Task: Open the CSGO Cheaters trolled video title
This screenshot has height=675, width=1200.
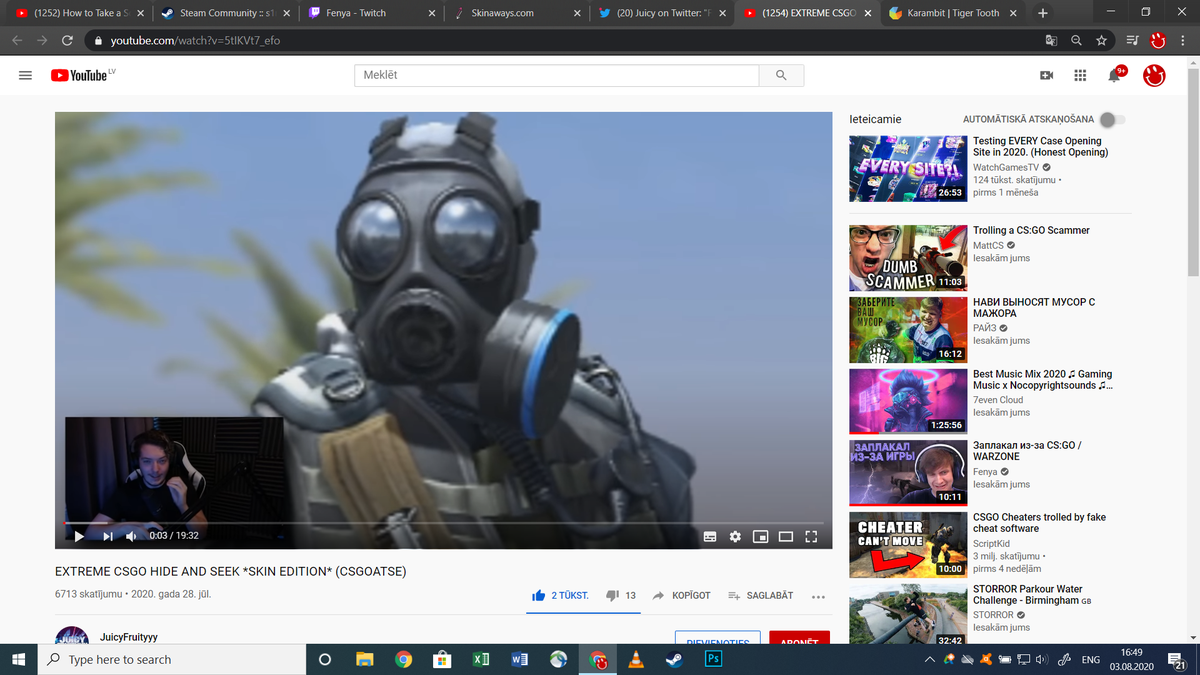Action: (1040, 523)
